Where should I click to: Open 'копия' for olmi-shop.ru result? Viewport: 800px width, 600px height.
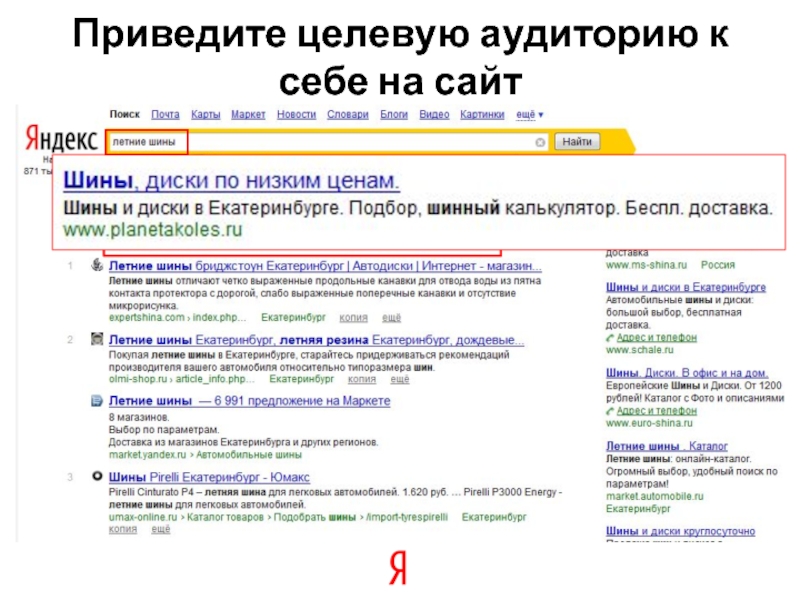(362, 379)
